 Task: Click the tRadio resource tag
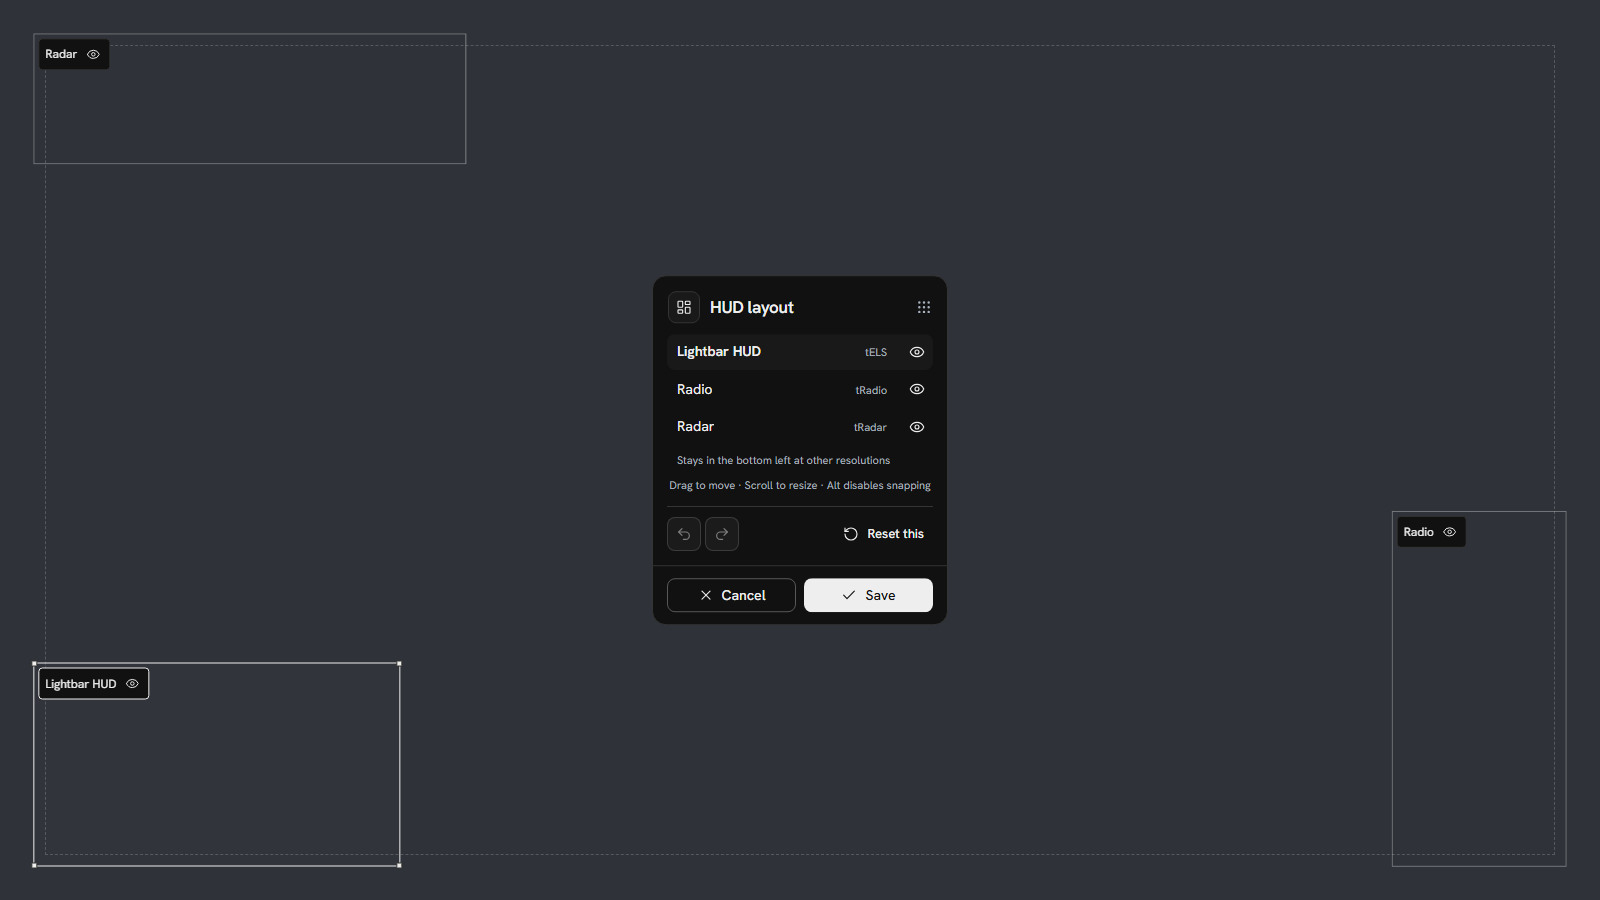click(871, 390)
